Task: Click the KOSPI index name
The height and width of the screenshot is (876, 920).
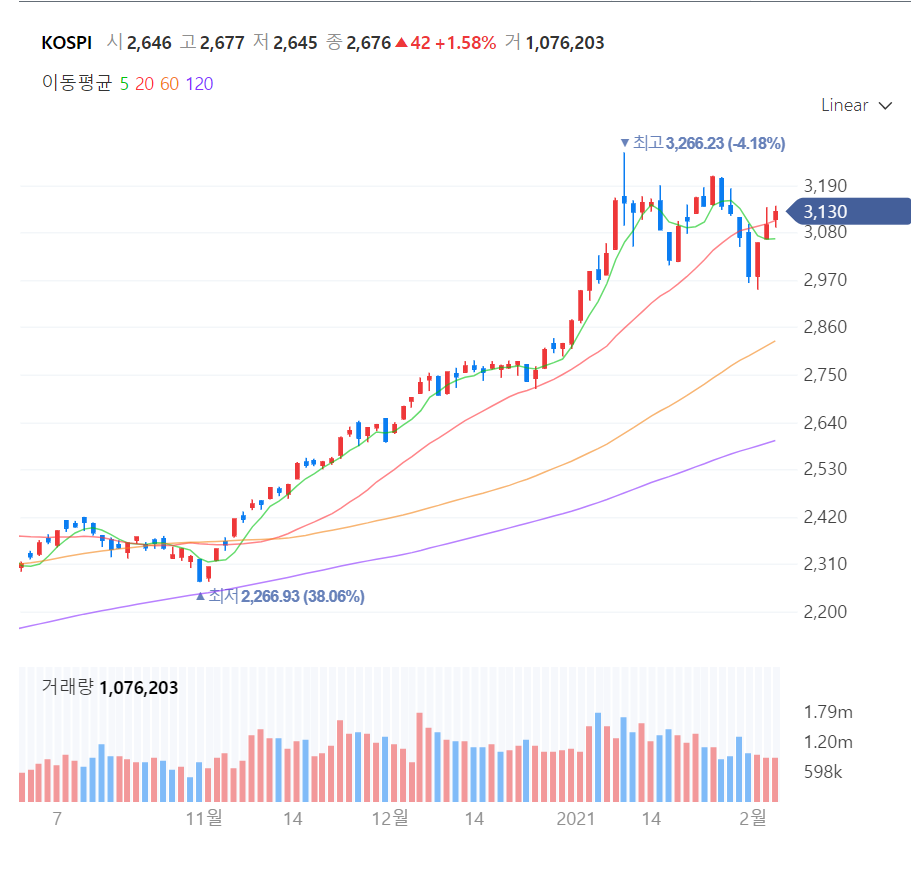Action: coord(66,43)
